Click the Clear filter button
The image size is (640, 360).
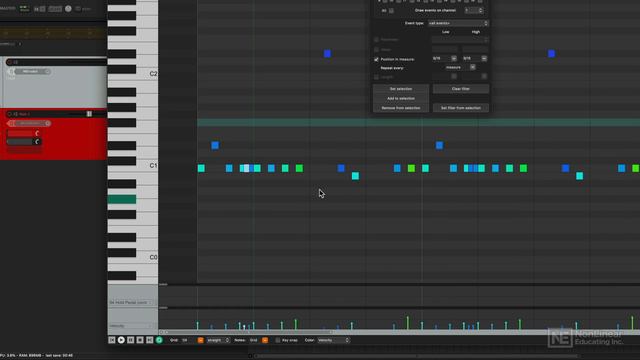point(460,89)
